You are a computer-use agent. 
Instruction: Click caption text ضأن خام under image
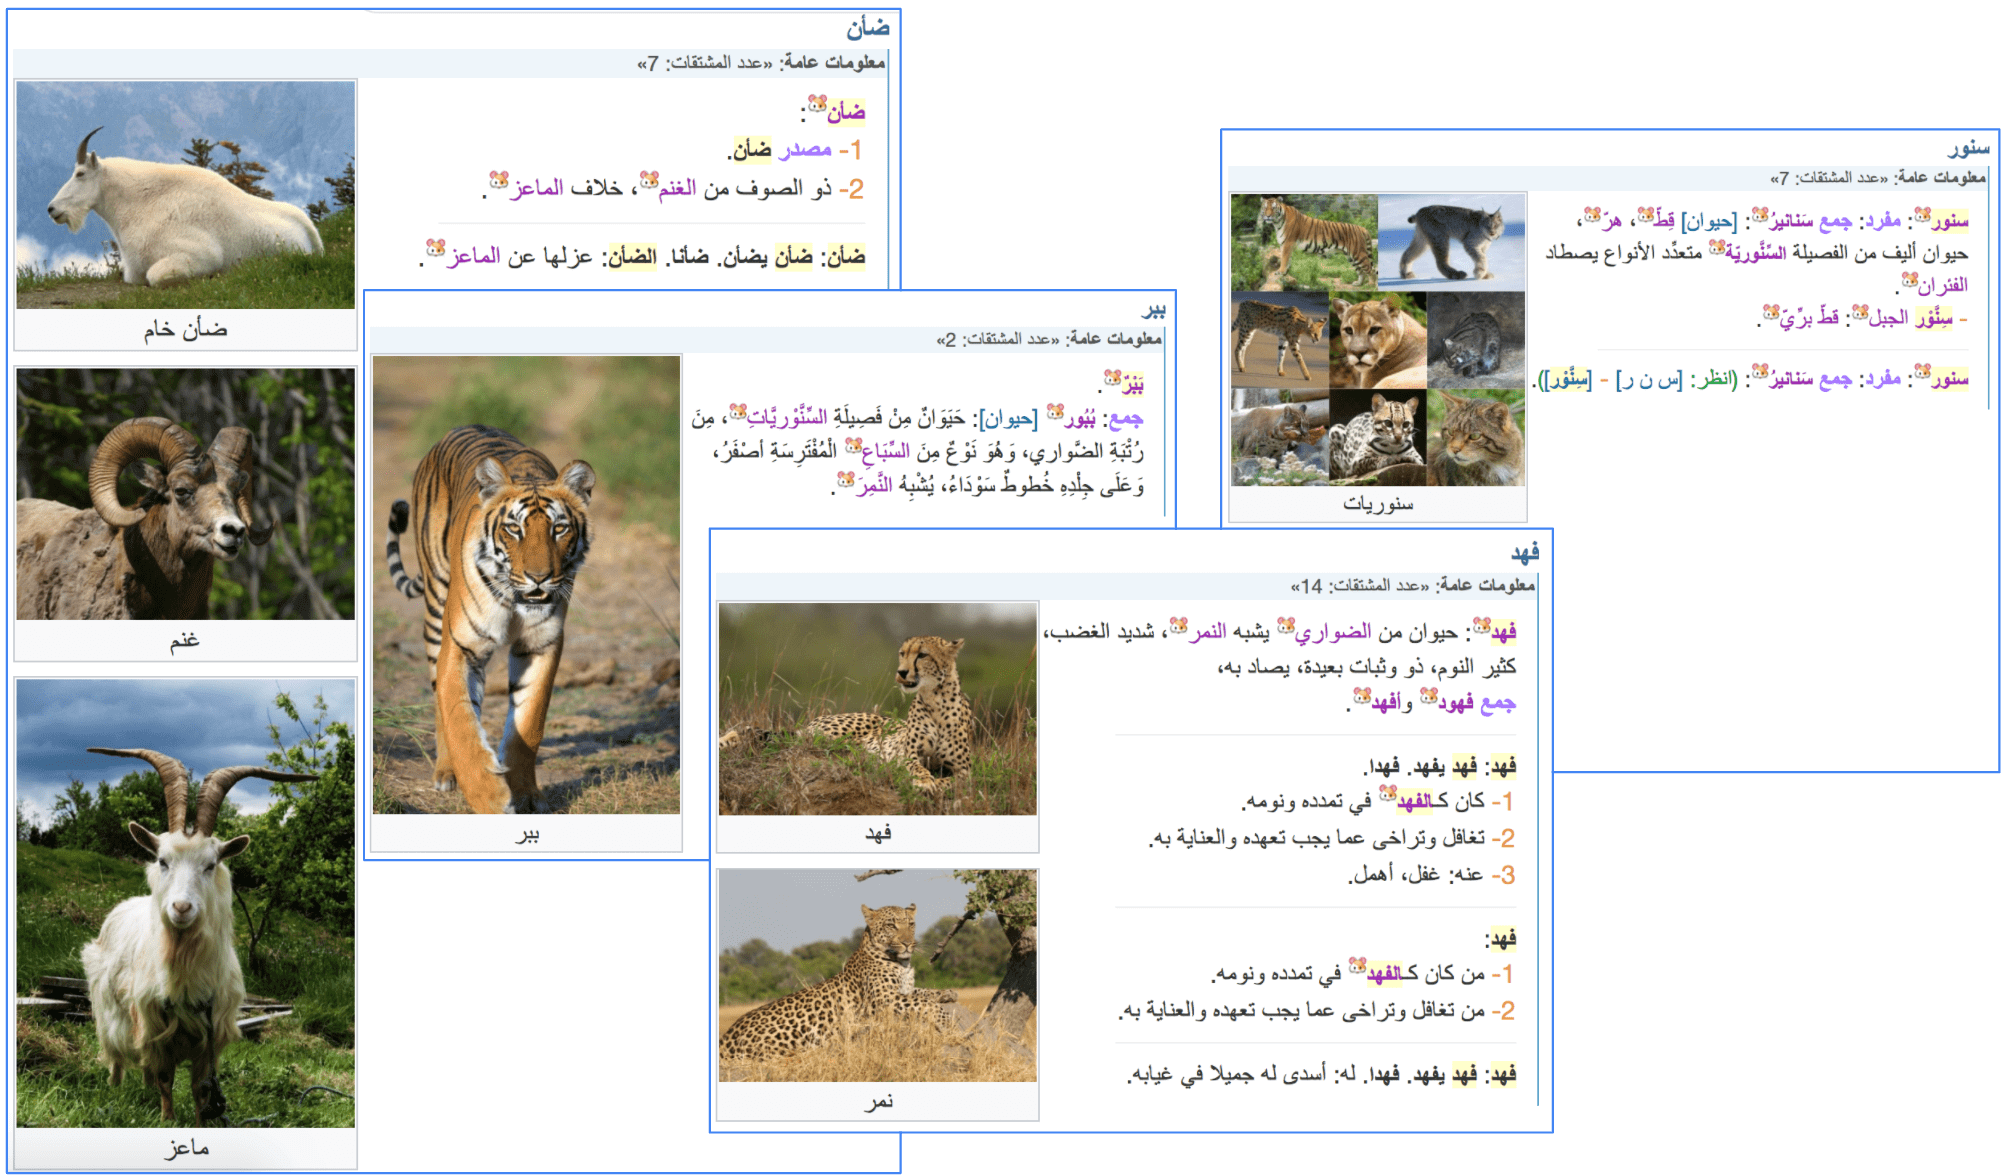[x=185, y=329]
